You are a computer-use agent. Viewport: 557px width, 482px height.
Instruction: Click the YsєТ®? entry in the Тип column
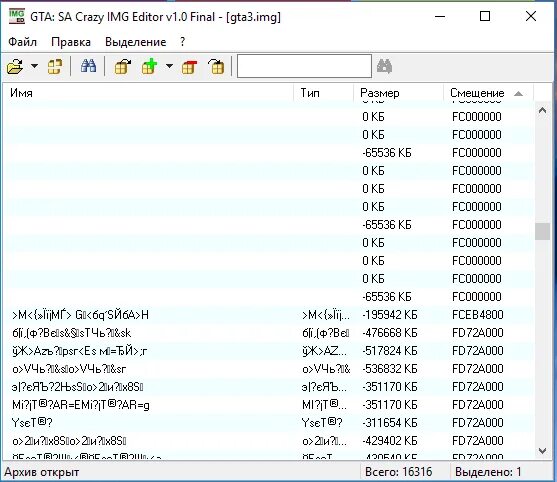coord(322,423)
